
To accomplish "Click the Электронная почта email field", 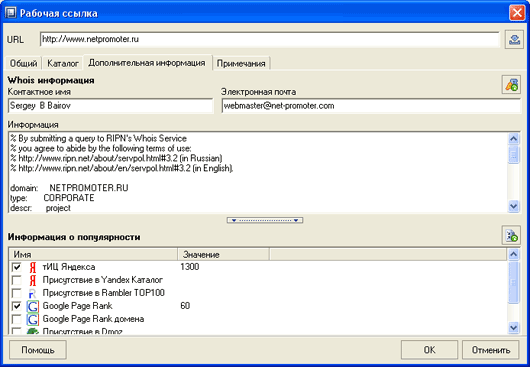I will tap(371, 106).
